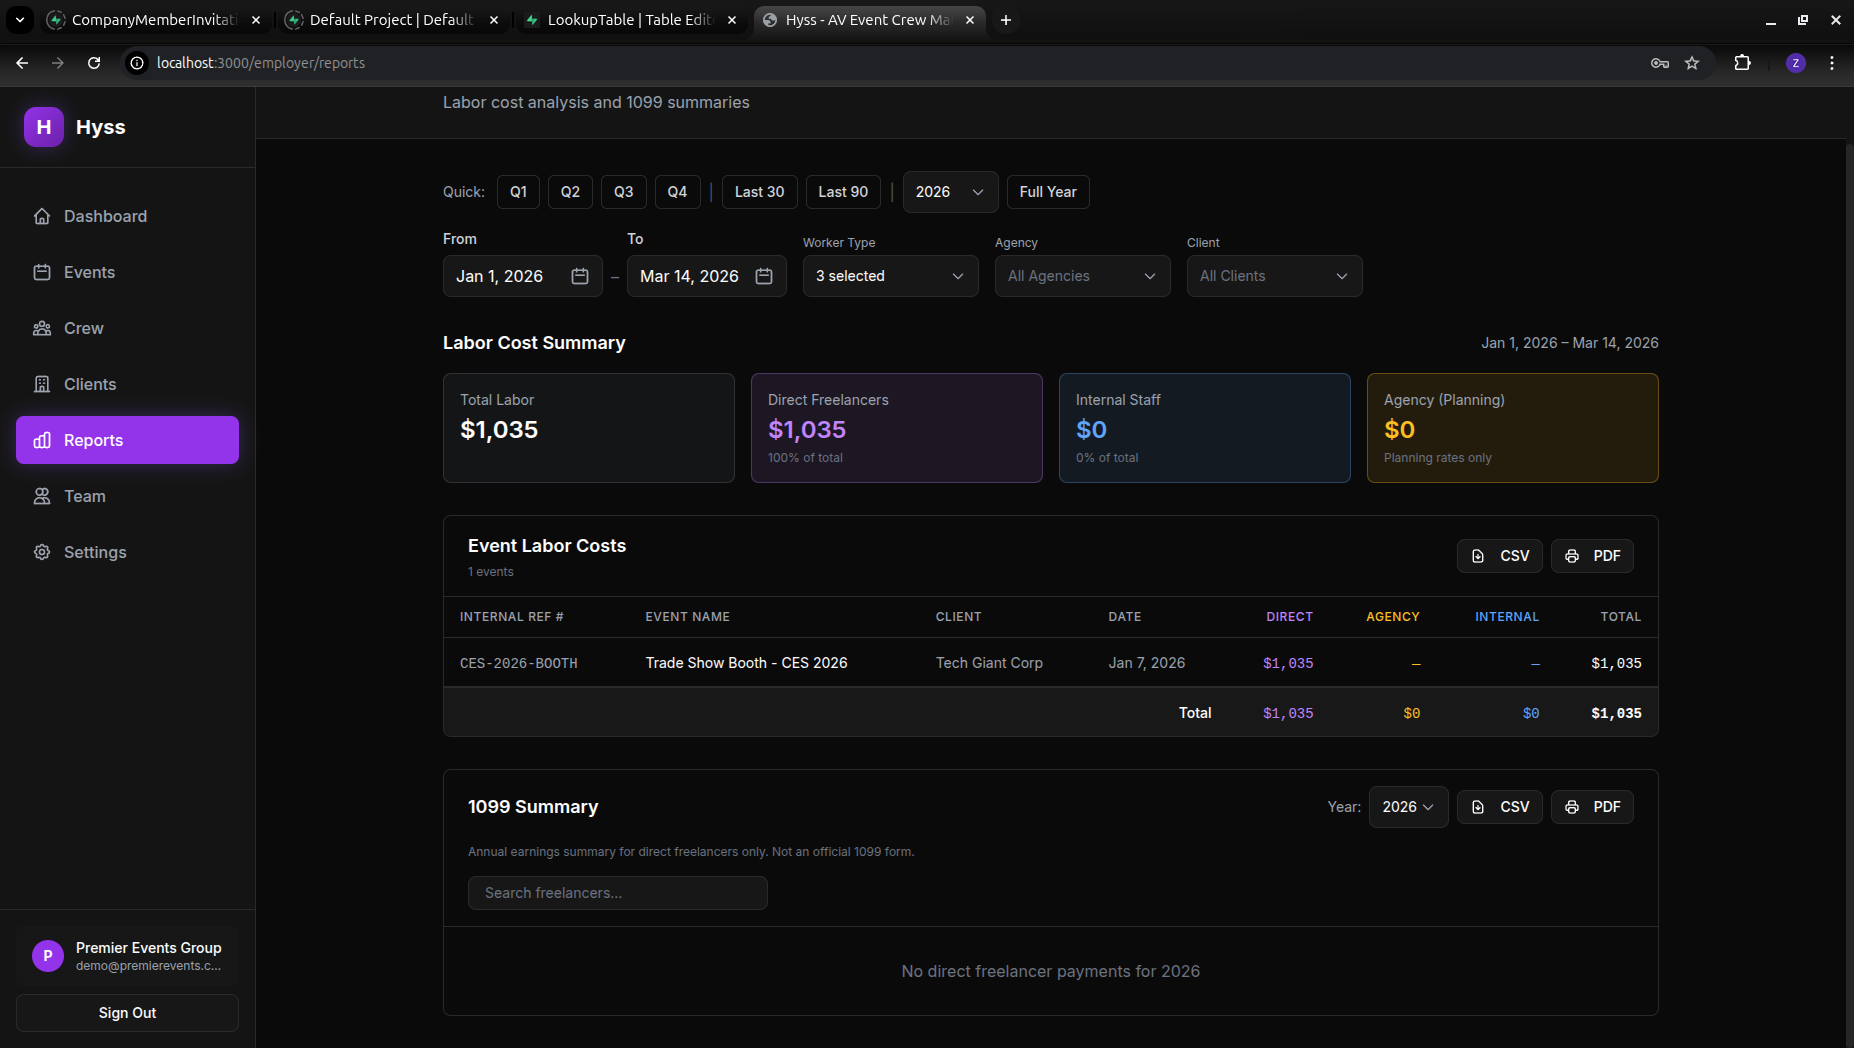Click the Team users icon in sidebar
This screenshot has width=1854, height=1048.
click(42, 496)
